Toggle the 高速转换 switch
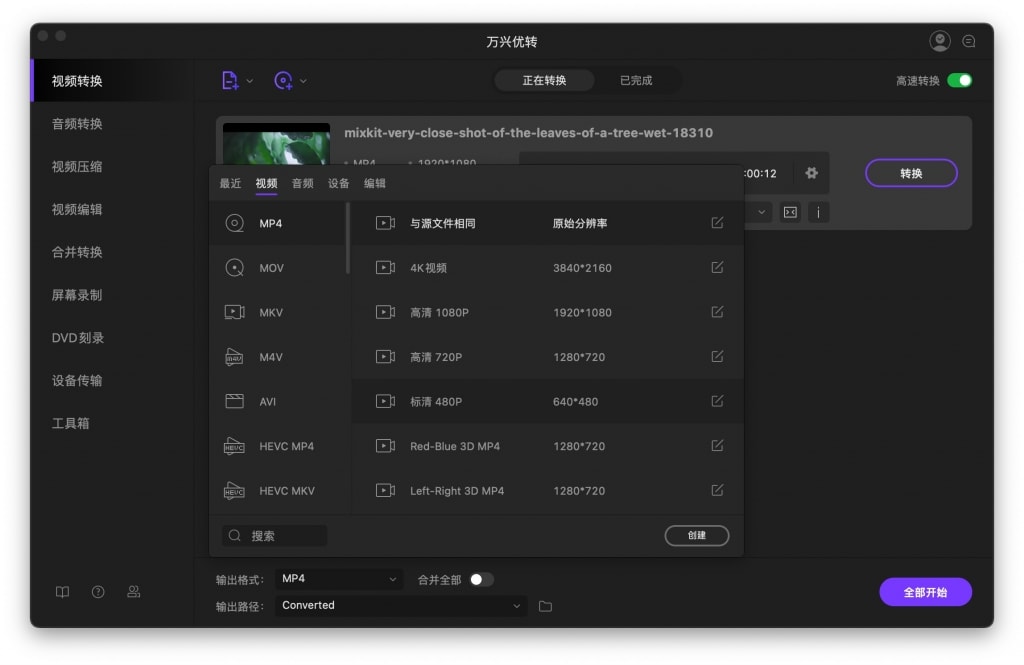1024x665 pixels. point(959,81)
